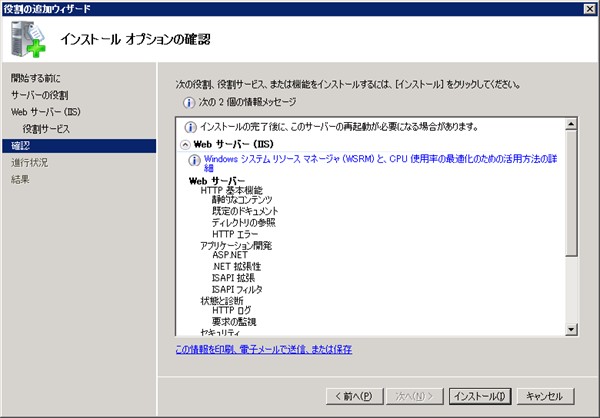Collapse the Web サーバー (IIS) section chevron
The width and height of the screenshot is (600, 418).
[x=185, y=145]
